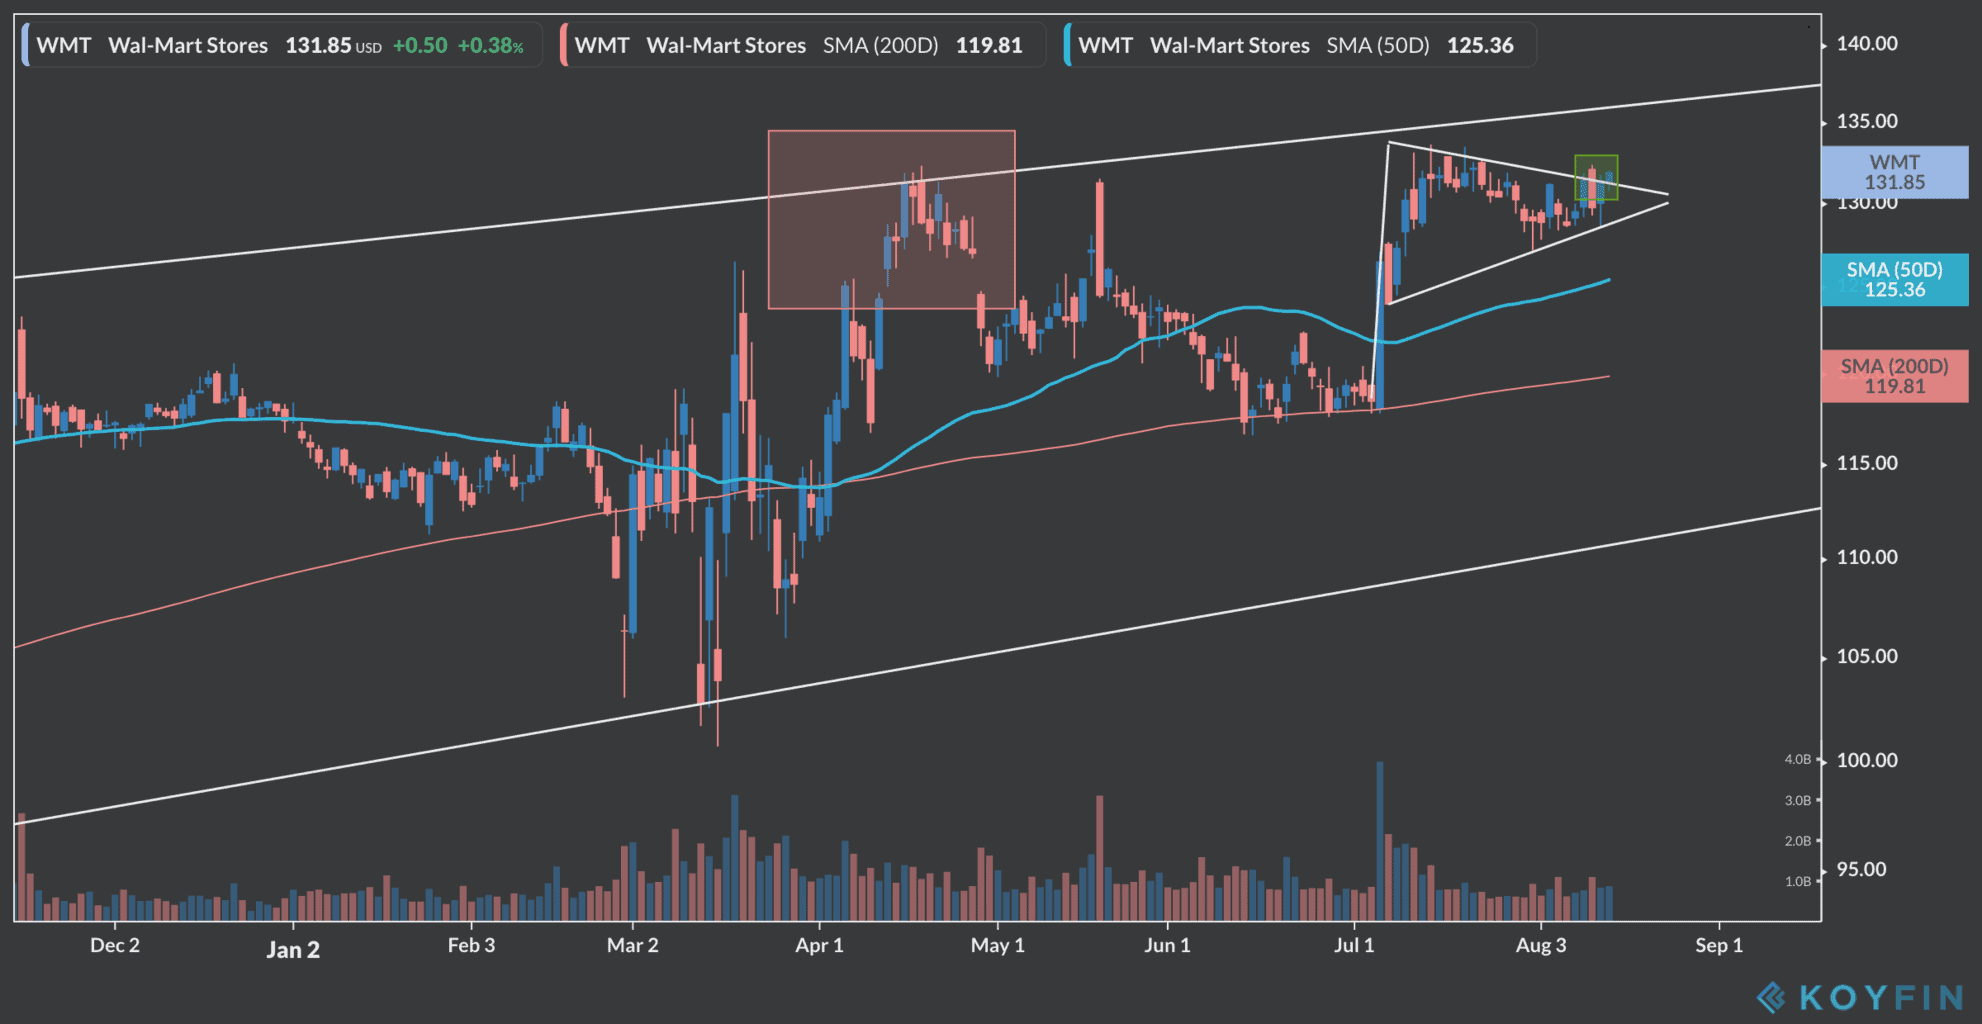Click the +0.38% change value
Viewport: 1982px width, 1024px height.
490,45
